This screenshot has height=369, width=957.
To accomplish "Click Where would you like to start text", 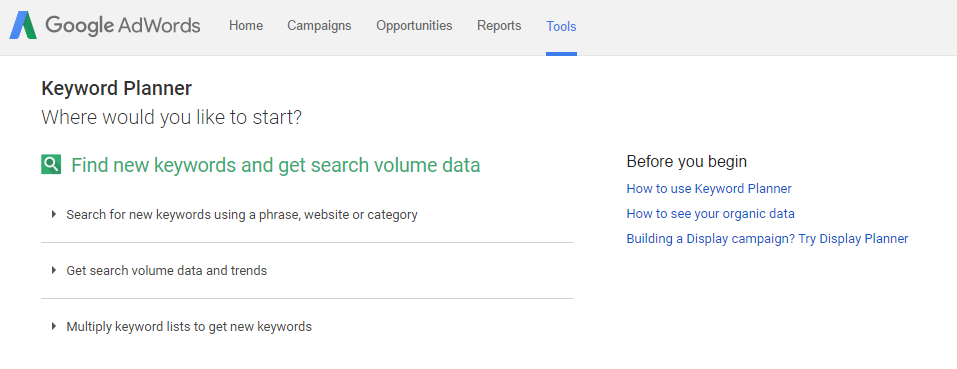I will click(172, 116).
